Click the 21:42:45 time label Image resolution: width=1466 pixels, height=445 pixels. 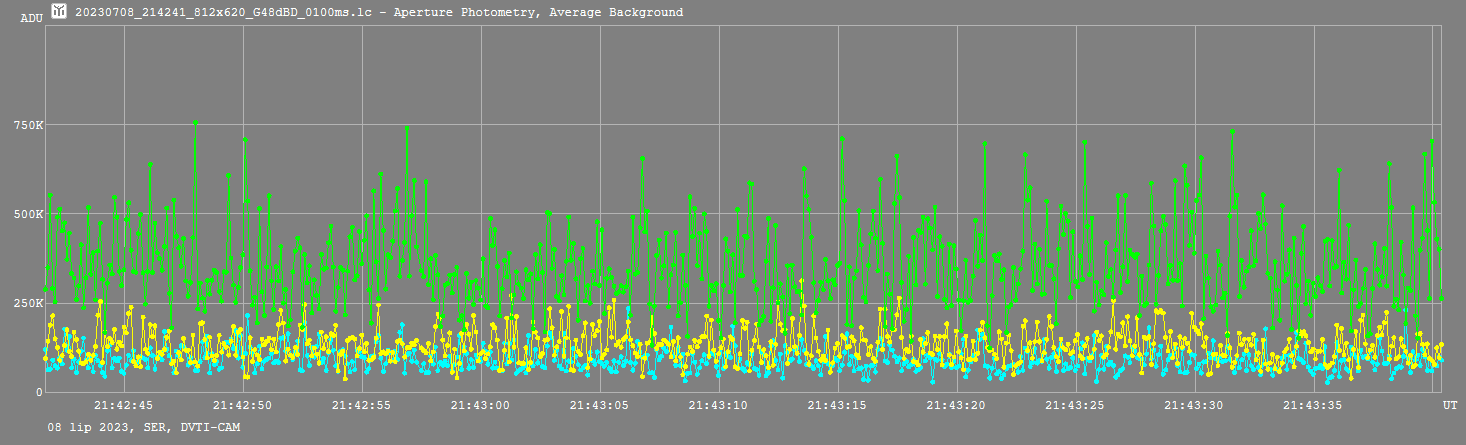pyautogui.click(x=124, y=405)
